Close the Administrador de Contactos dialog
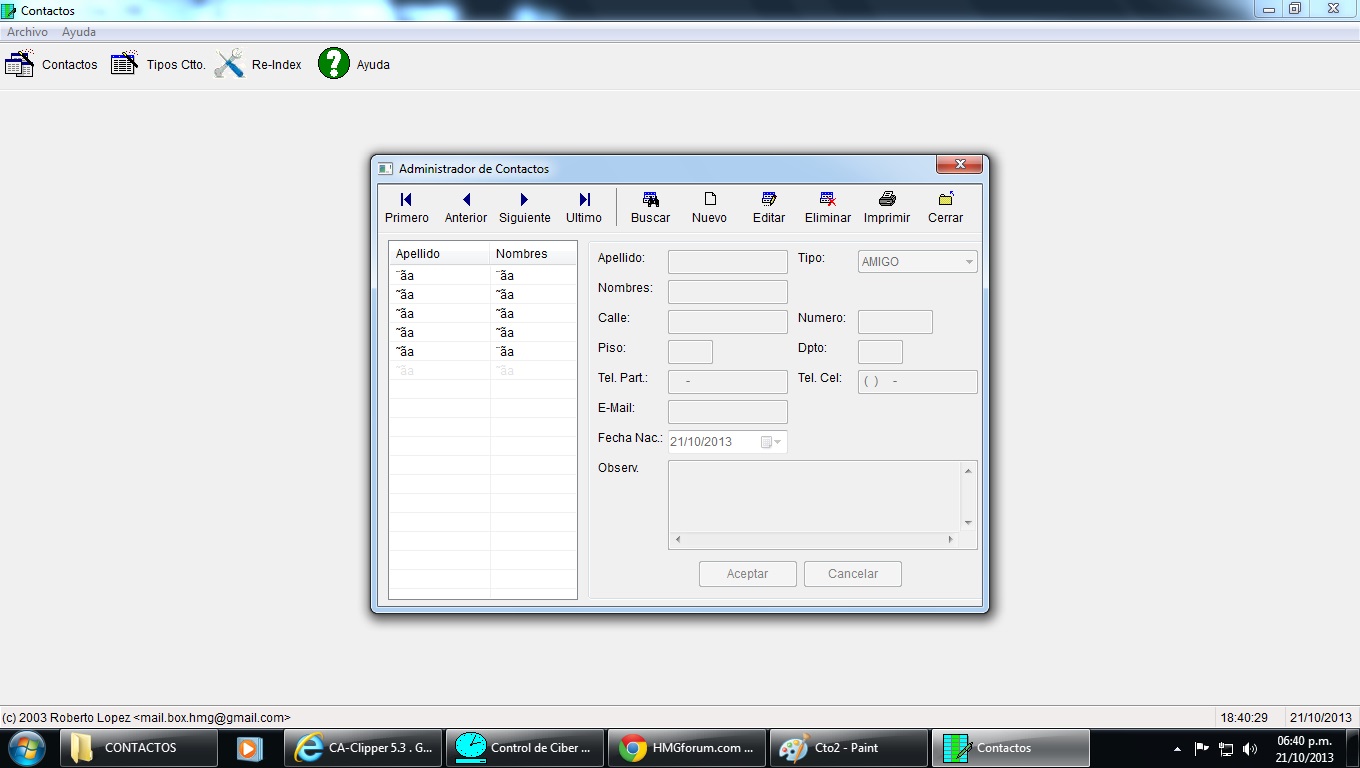 point(959,164)
